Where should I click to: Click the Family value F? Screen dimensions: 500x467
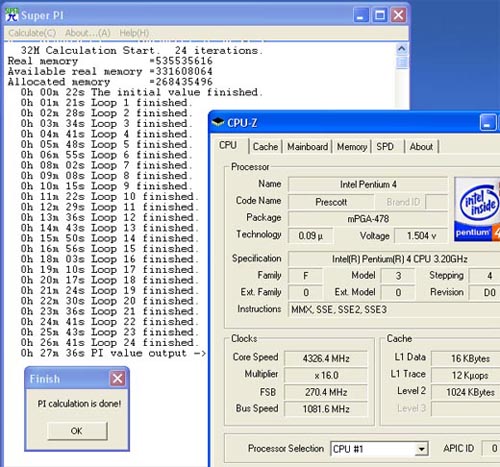pyautogui.click(x=306, y=276)
